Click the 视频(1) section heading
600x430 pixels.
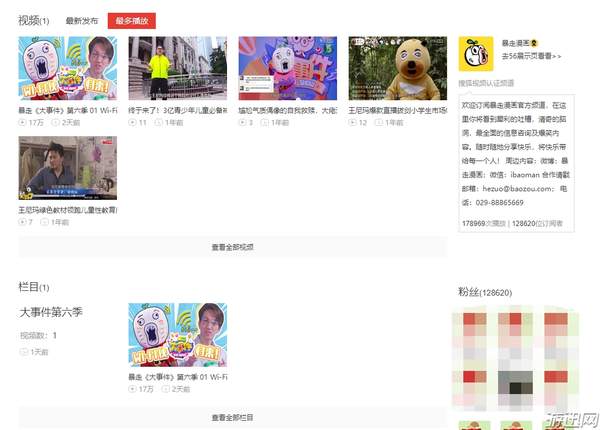[x=34, y=21]
